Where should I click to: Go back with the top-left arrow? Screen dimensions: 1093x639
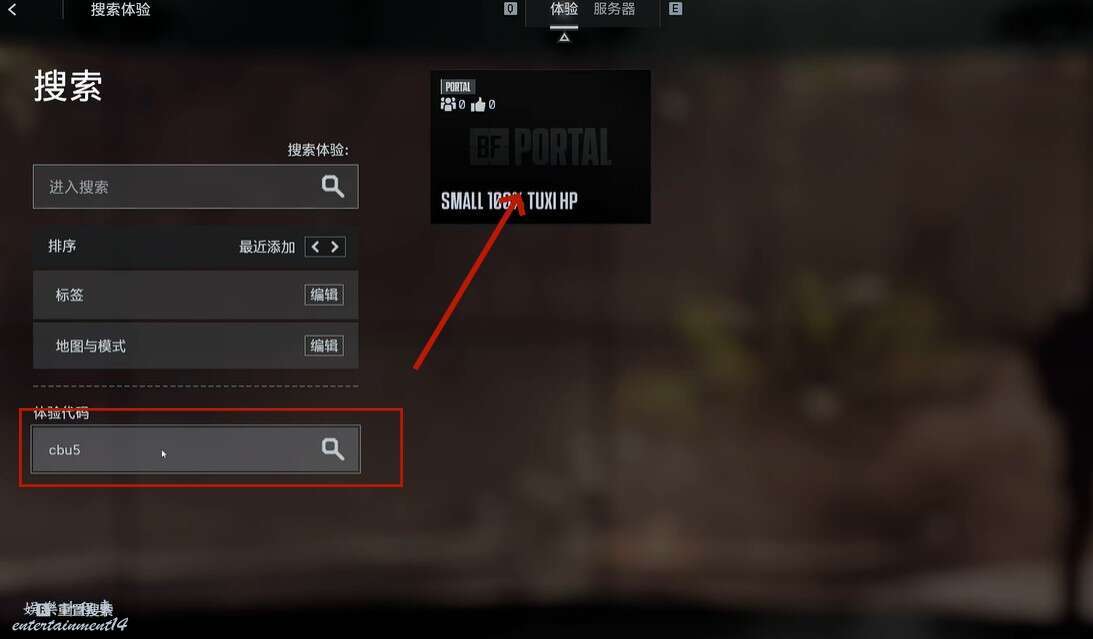click(12, 10)
